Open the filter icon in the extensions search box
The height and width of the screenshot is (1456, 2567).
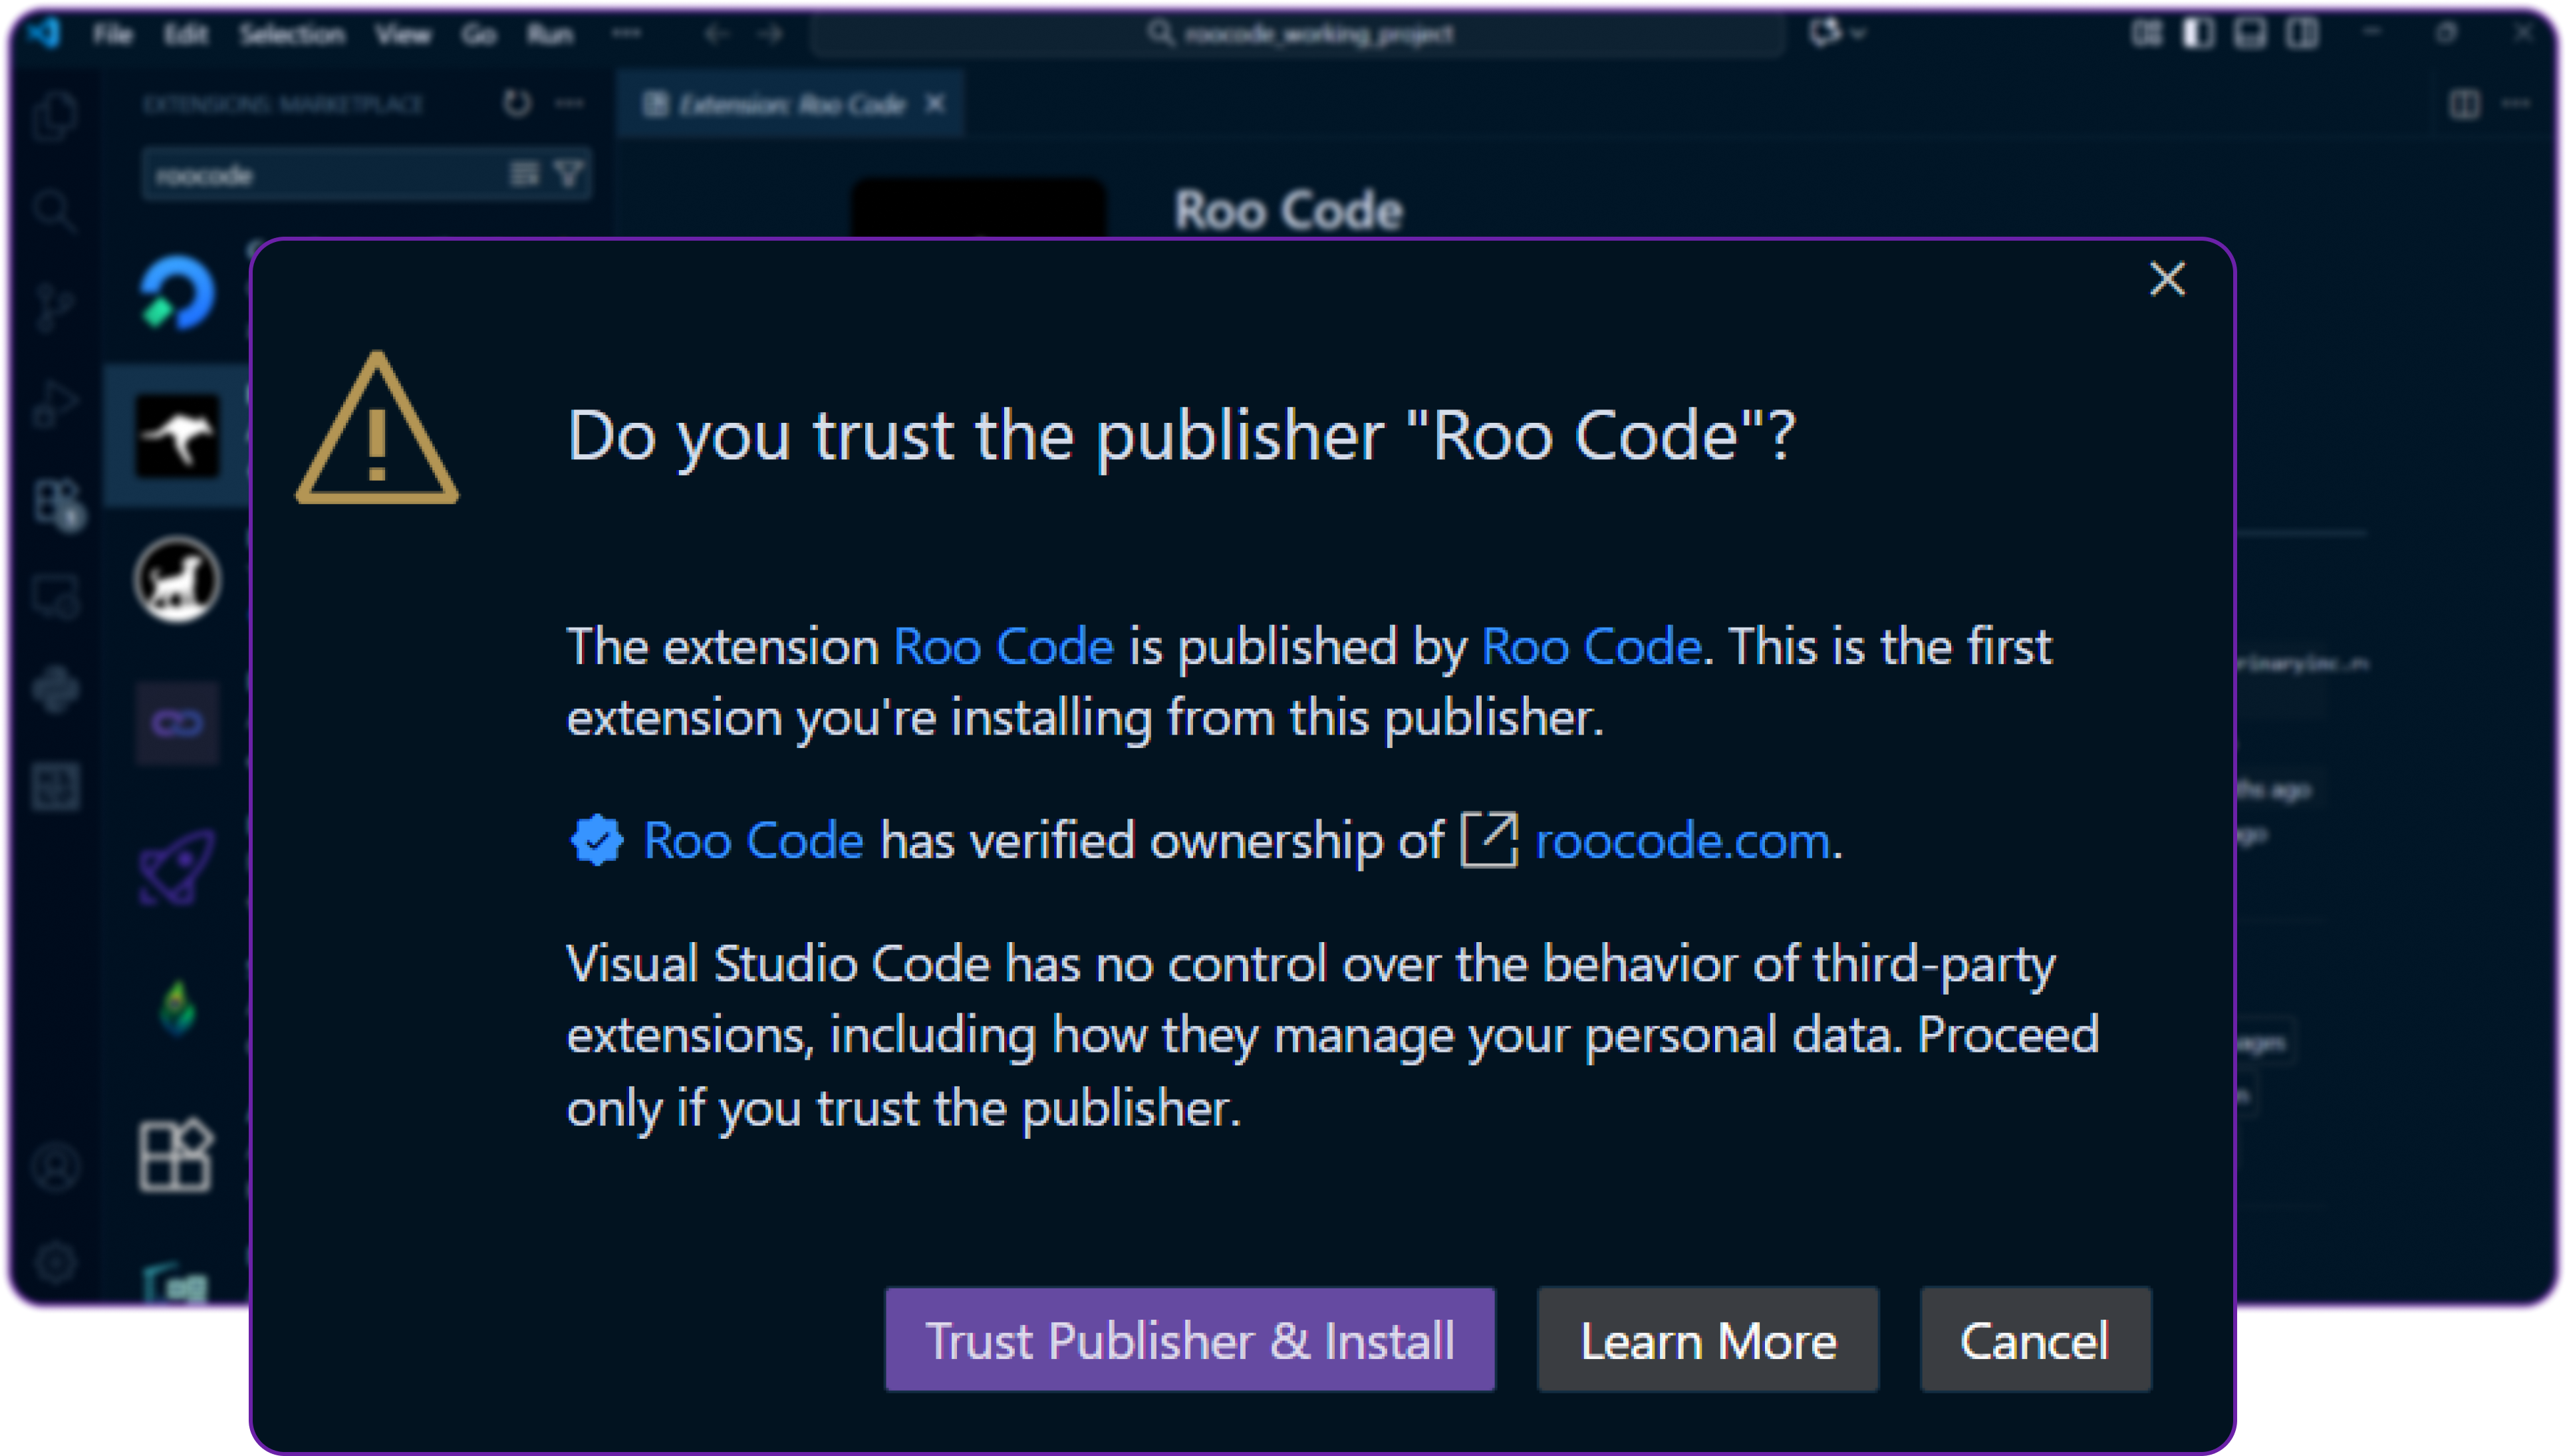569,173
